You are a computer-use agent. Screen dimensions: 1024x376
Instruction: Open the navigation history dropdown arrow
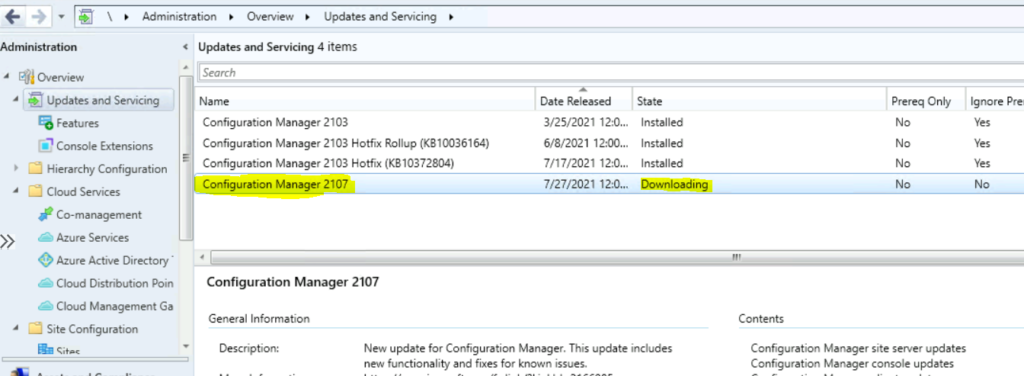[62, 18]
